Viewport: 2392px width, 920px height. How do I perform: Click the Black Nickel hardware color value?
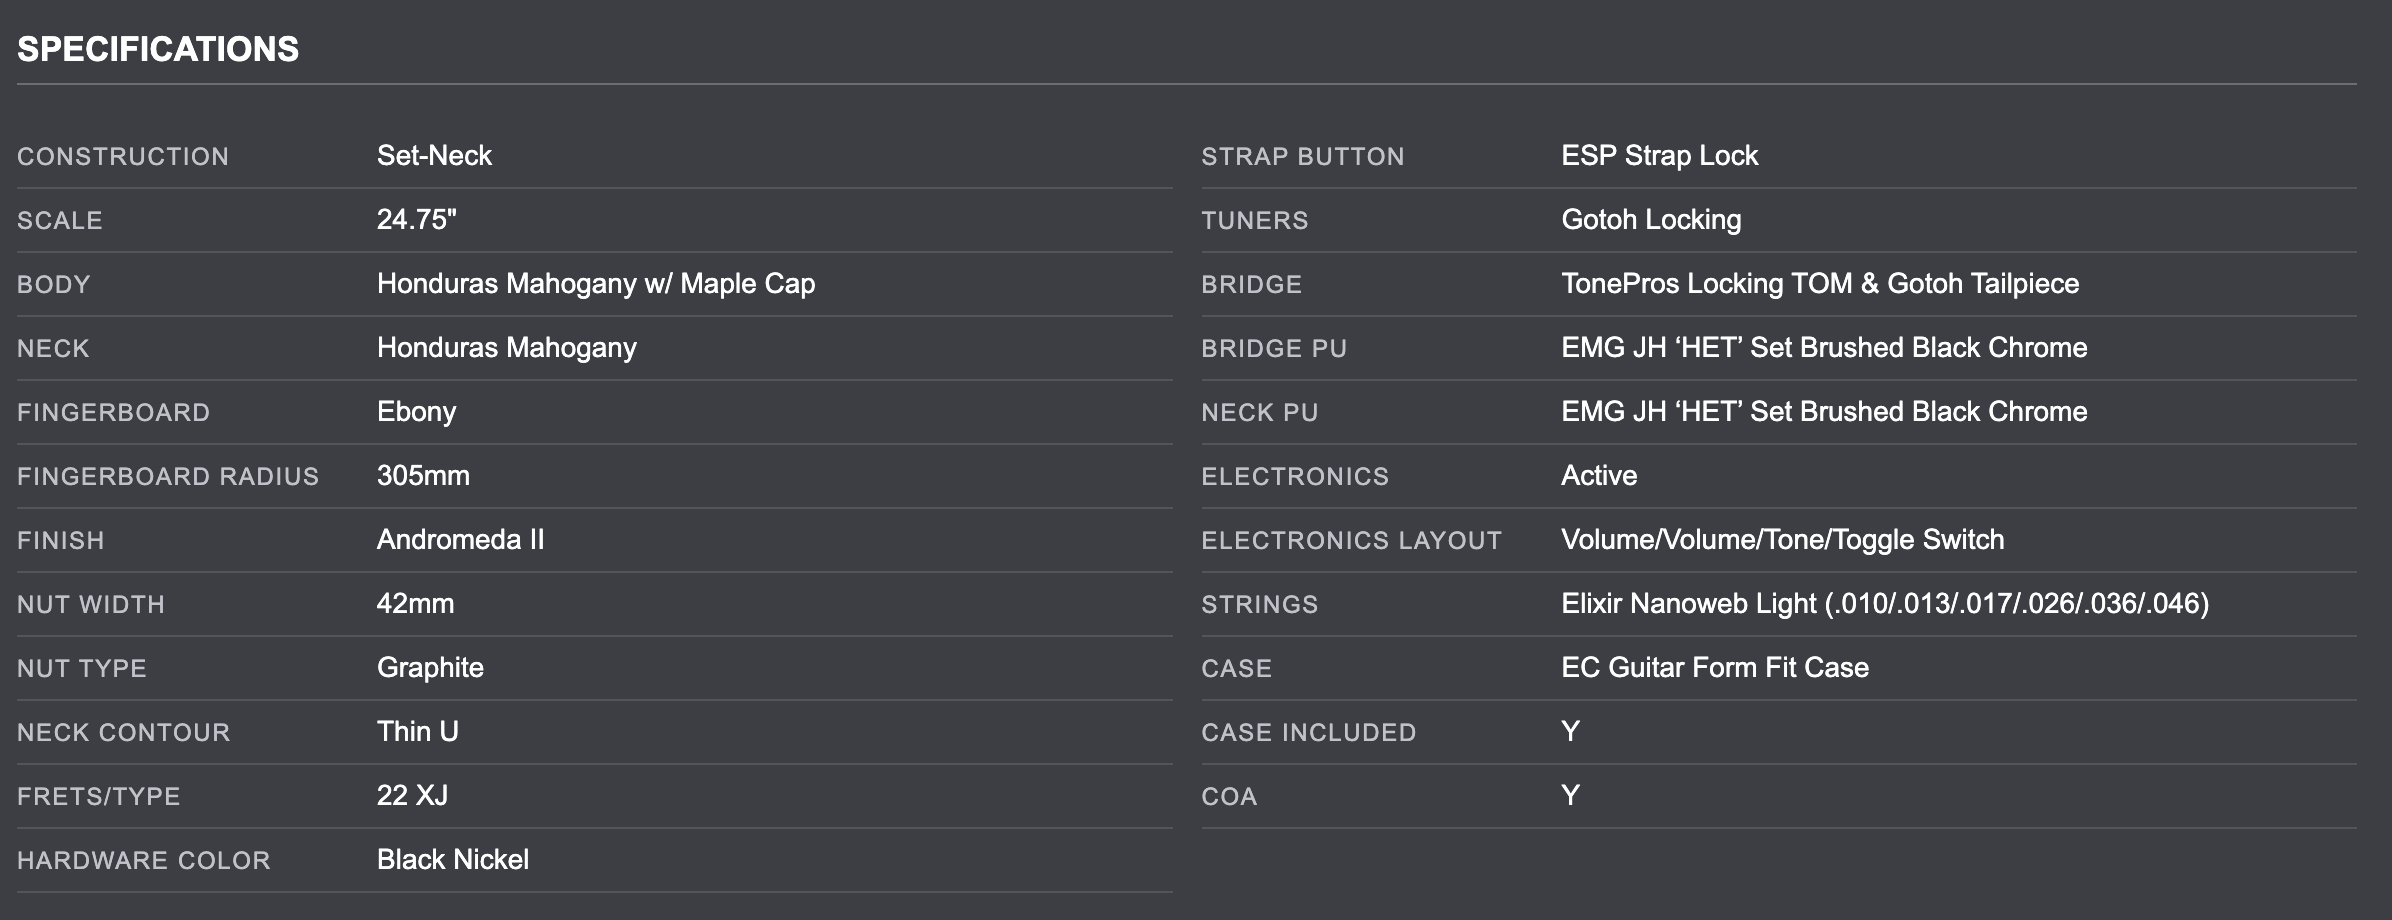coord(452,860)
